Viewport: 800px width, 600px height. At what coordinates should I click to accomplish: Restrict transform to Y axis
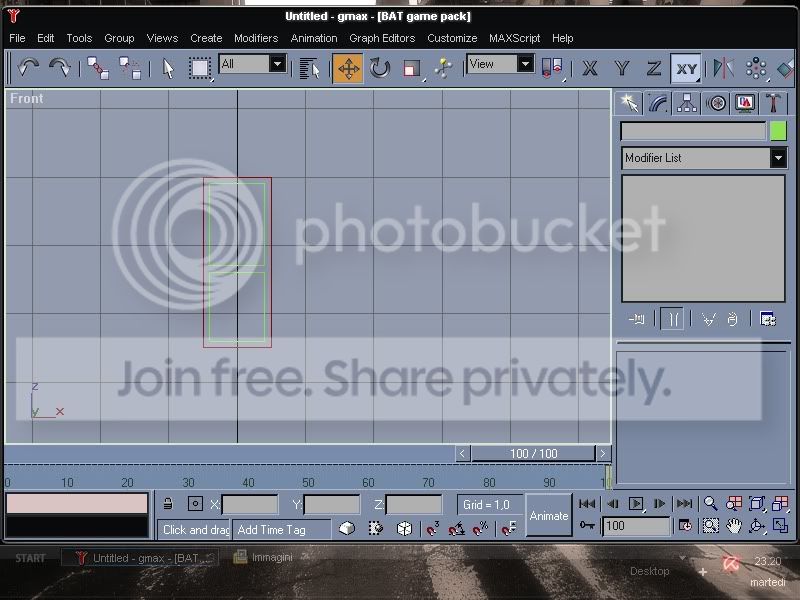tap(622, 68)
